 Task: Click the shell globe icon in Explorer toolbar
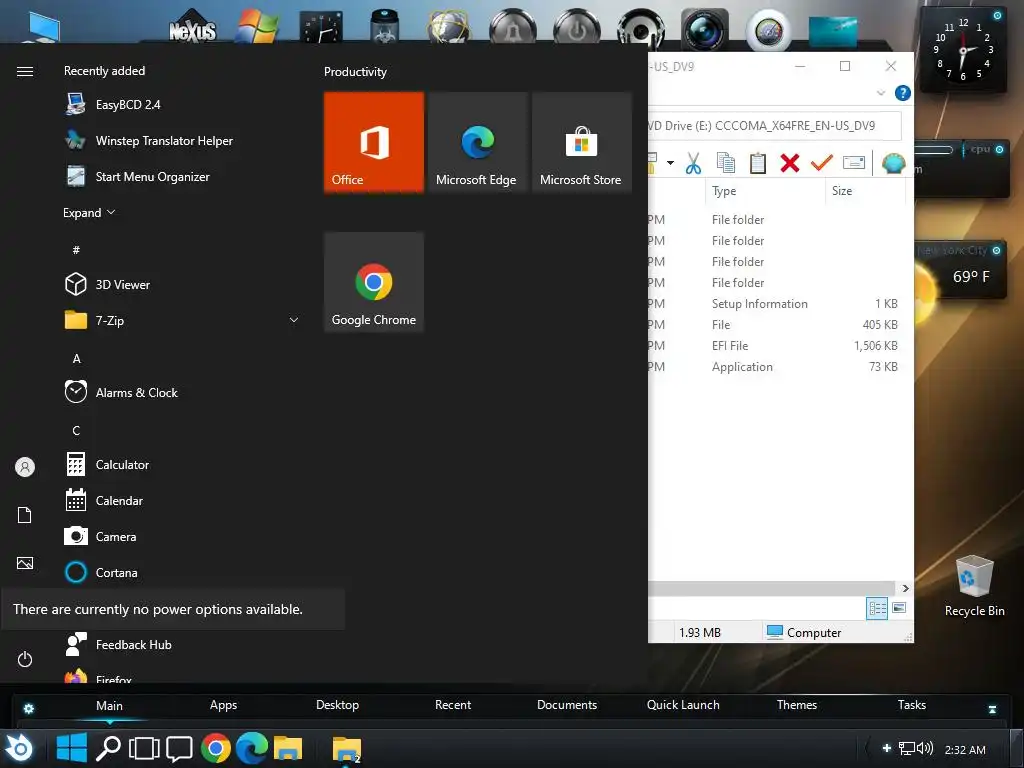pos(893,163)
